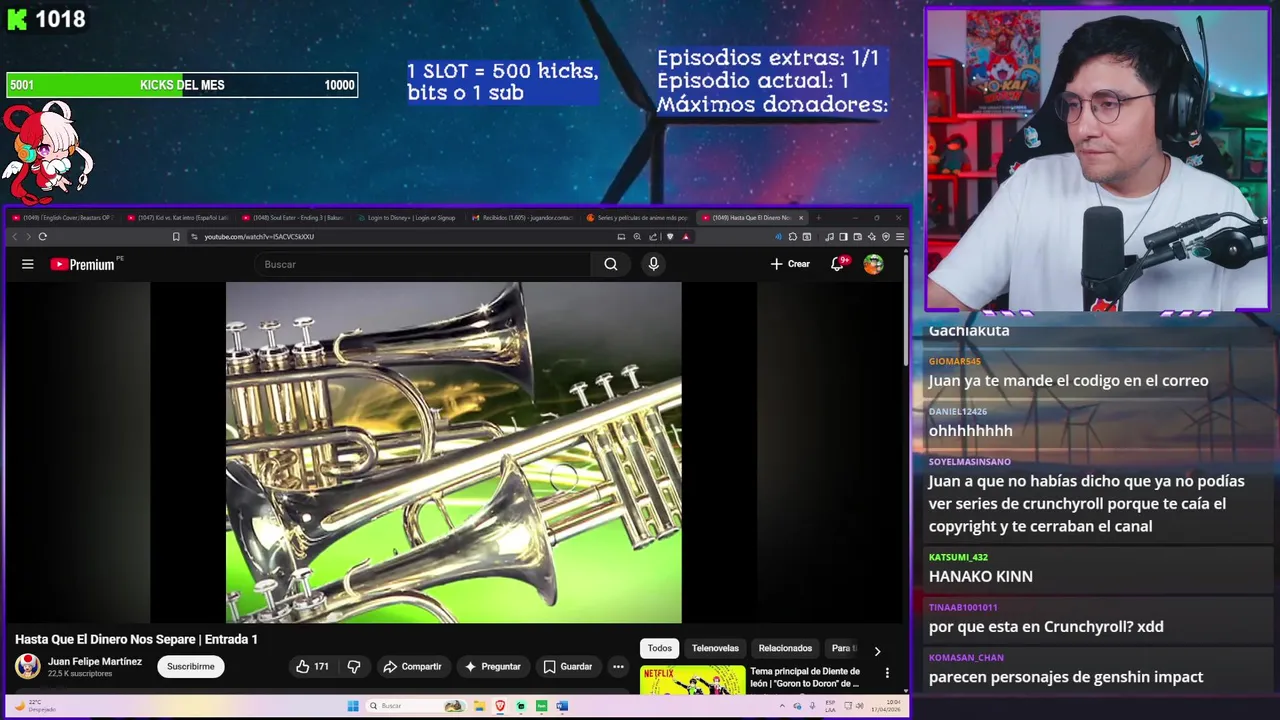
Task: Like the video with thumbs up
Action: point(312,666)
